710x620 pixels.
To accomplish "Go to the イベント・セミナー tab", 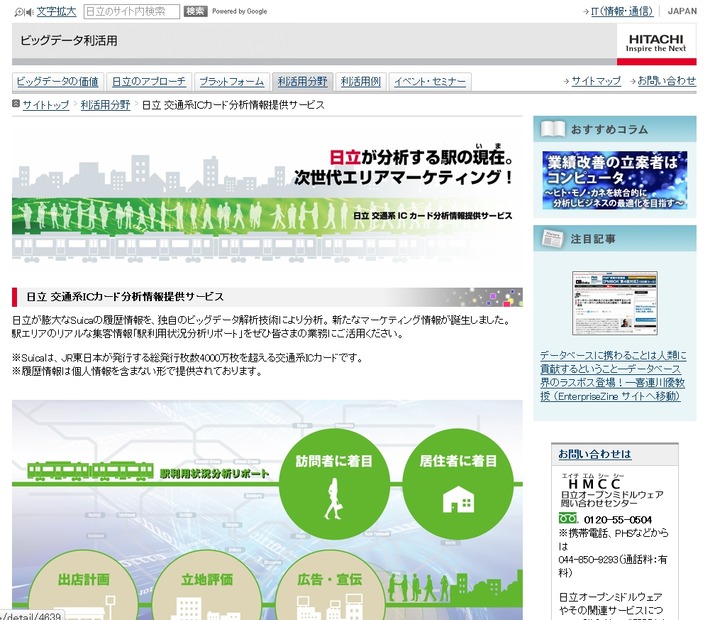I will pos(430,82).
